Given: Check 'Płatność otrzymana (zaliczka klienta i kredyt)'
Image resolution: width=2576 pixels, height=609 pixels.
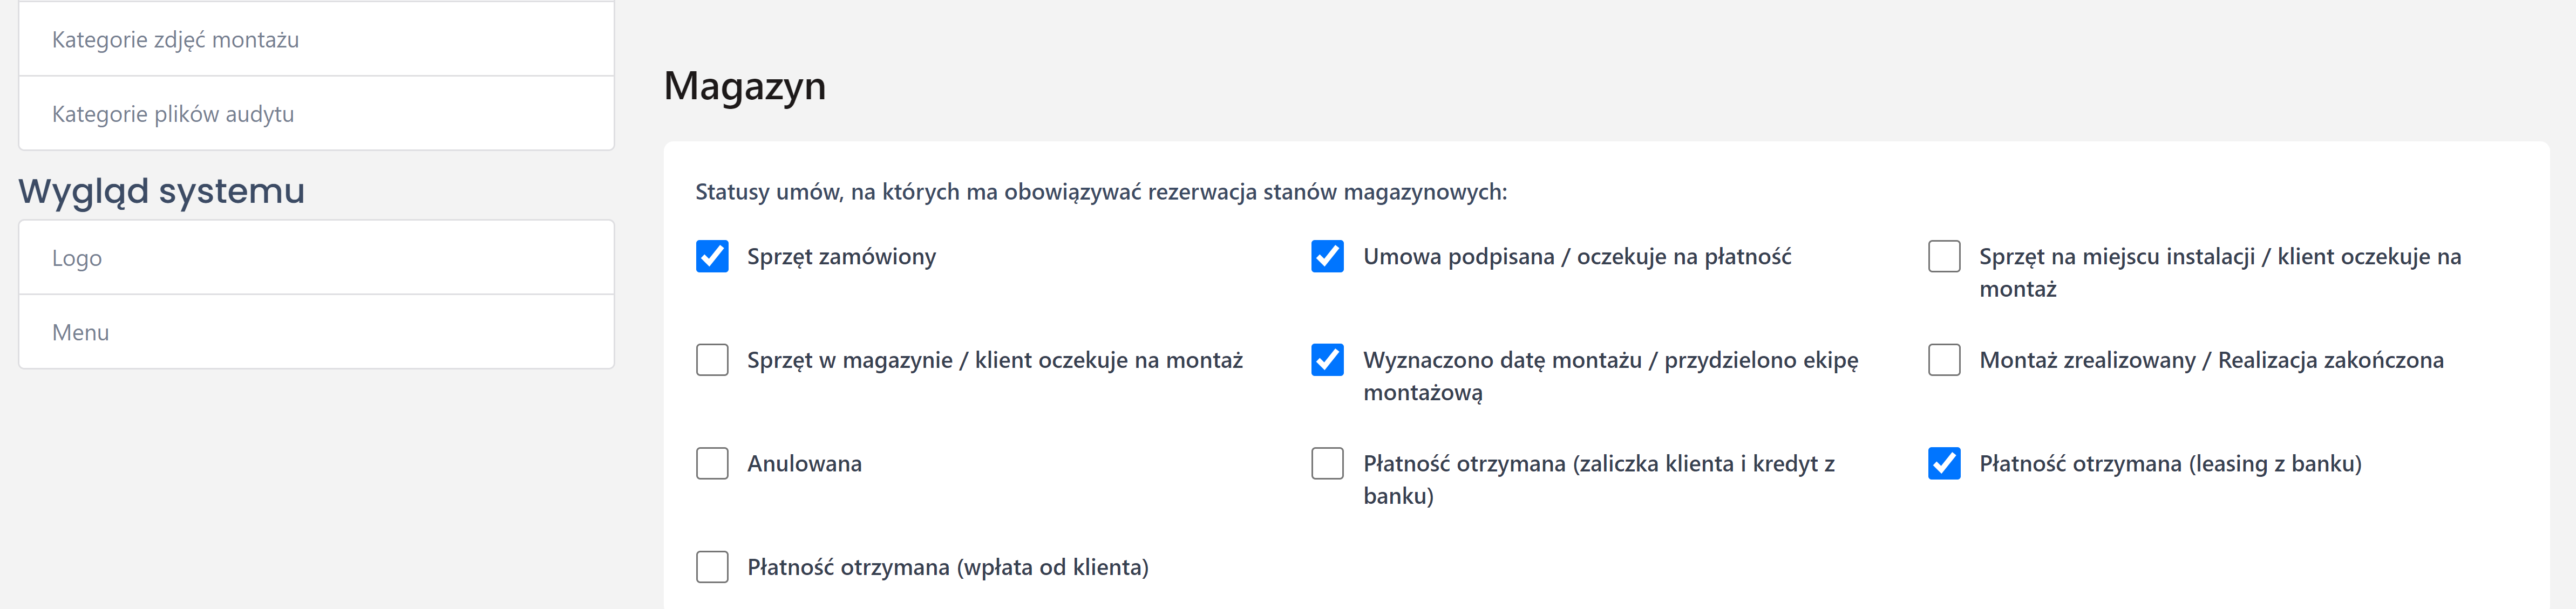Looking at the screenshot, I should coord(1327,464).
